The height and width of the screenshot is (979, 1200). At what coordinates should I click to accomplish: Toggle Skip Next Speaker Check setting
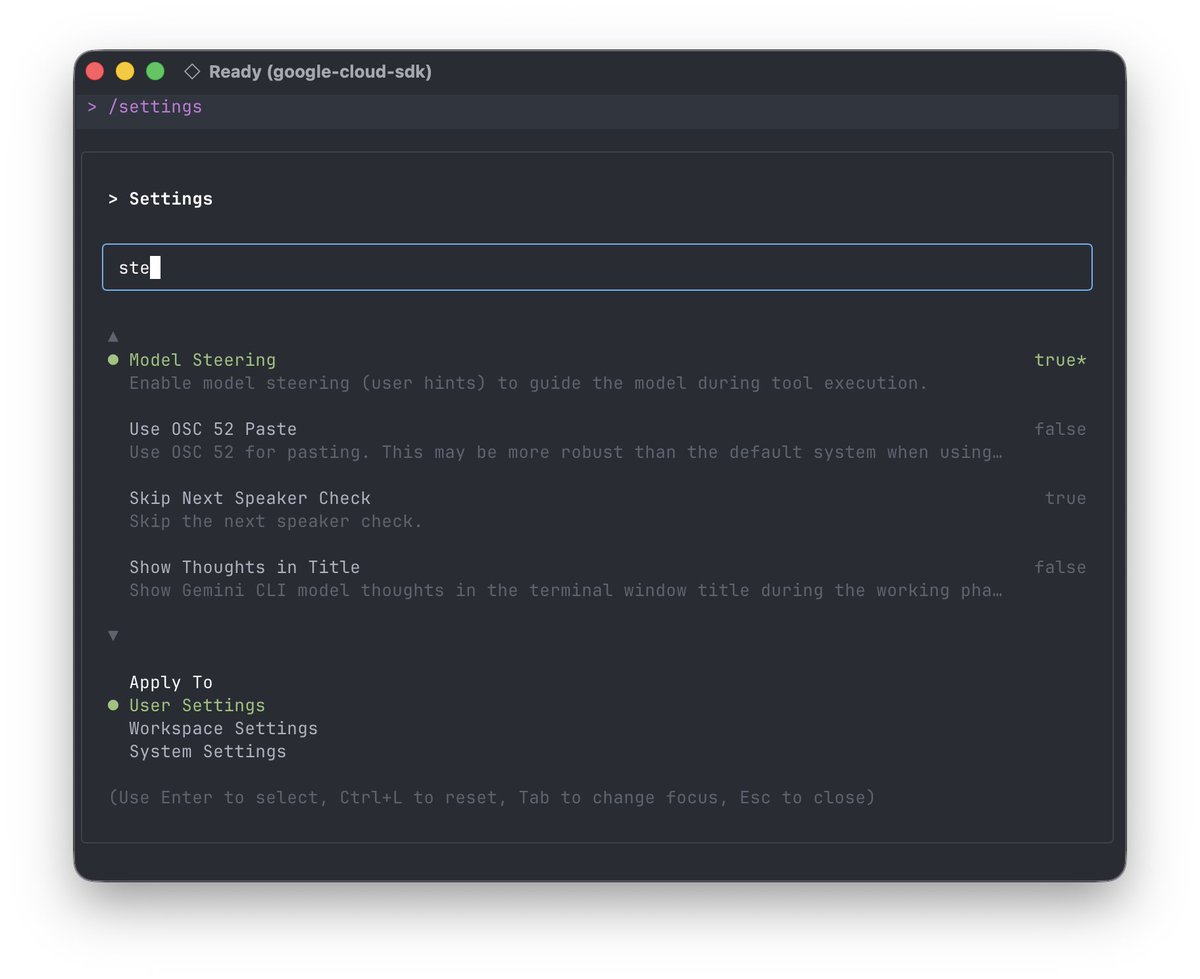coord(250,498)
